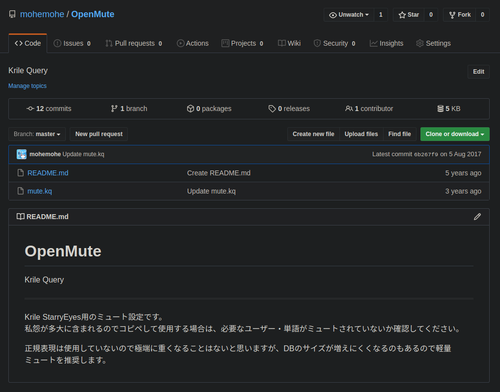Open the latest commit hash link
The width and height of the screenshot is (500, 392).
426,154
